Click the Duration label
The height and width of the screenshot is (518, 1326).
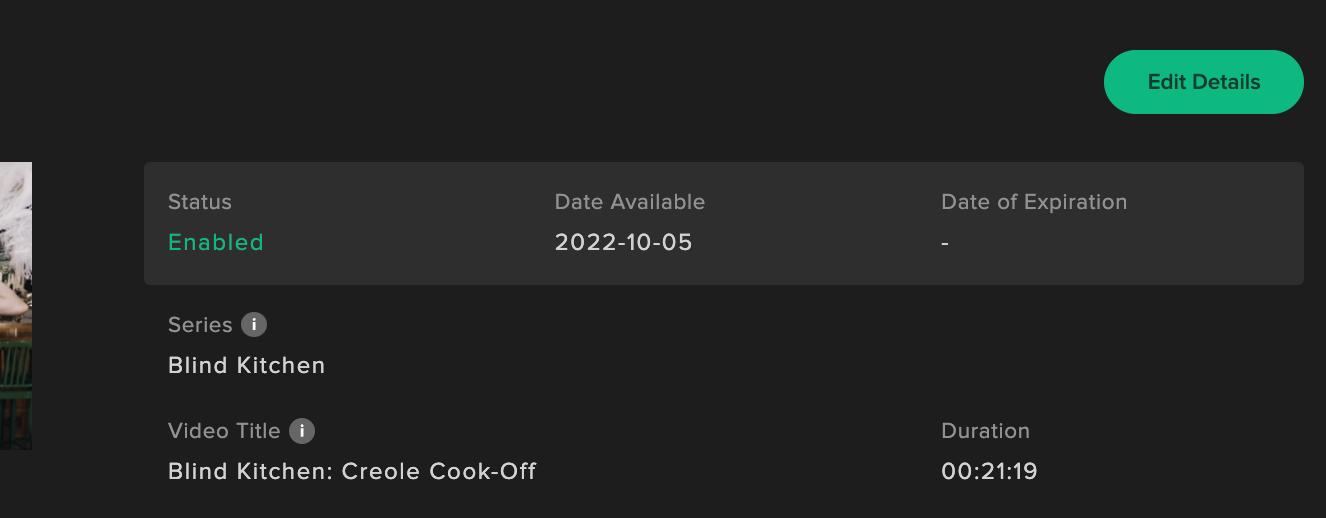pos(985,431)
